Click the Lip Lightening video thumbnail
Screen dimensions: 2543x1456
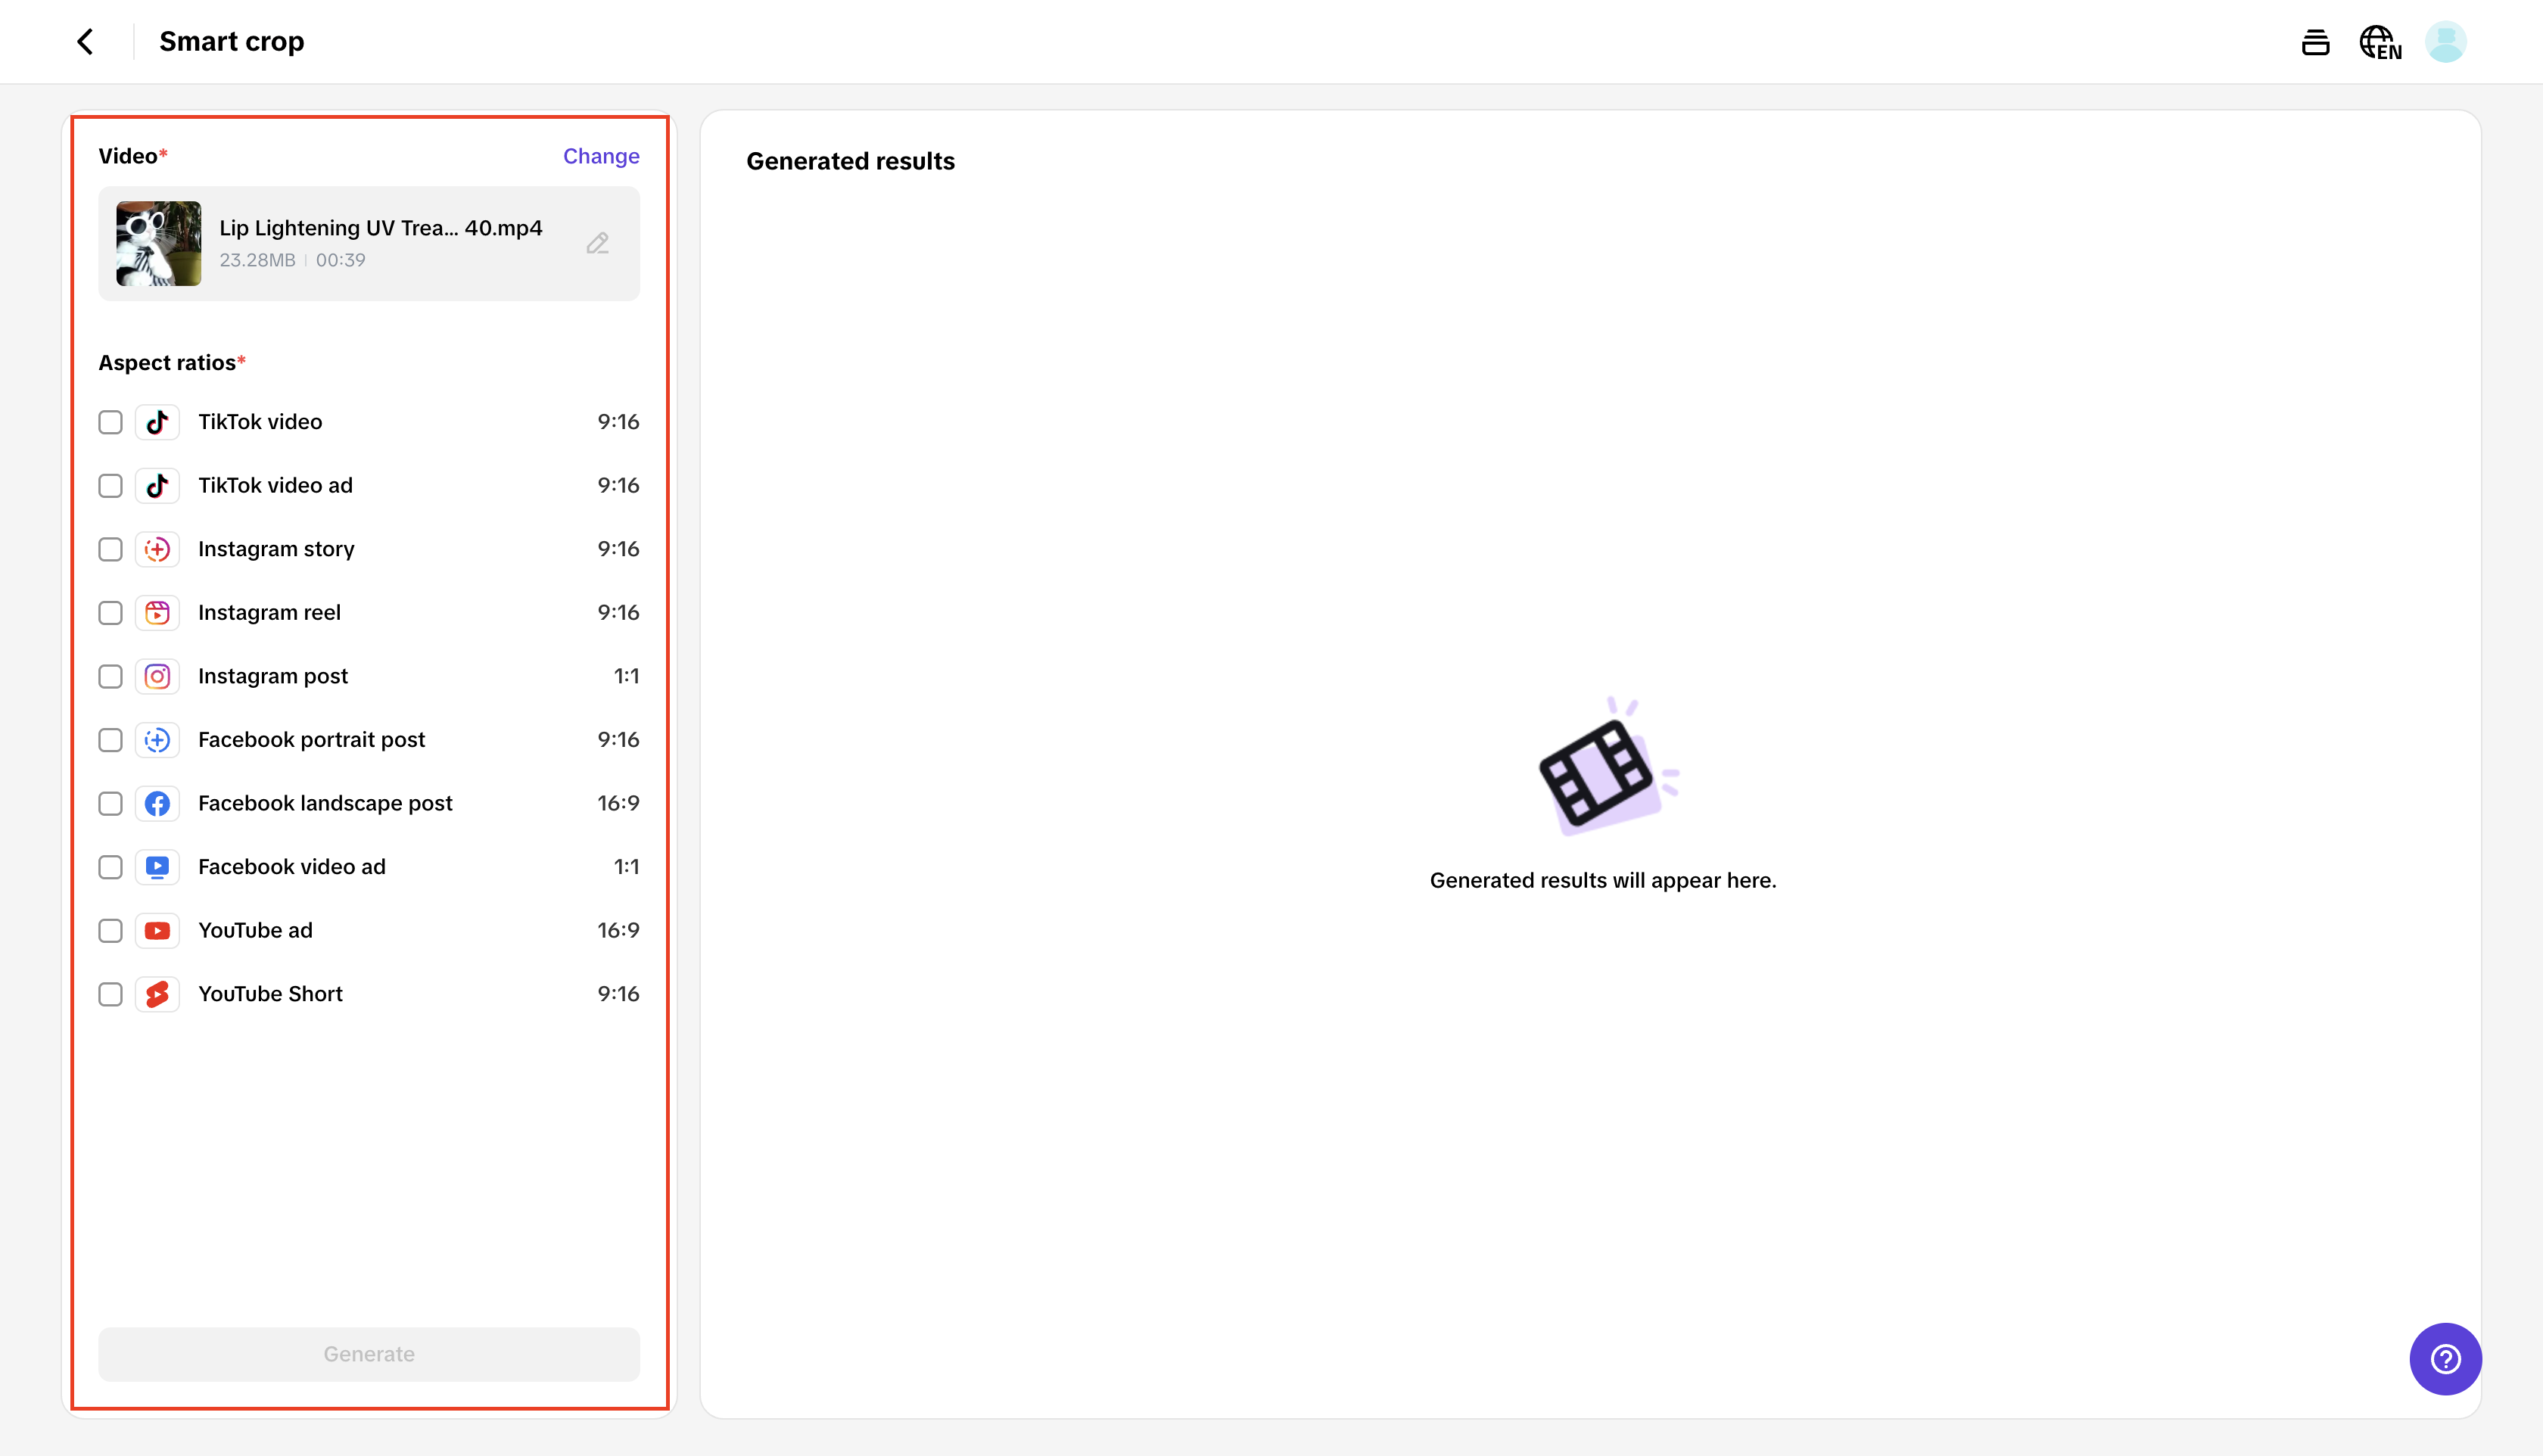[158, 243]
